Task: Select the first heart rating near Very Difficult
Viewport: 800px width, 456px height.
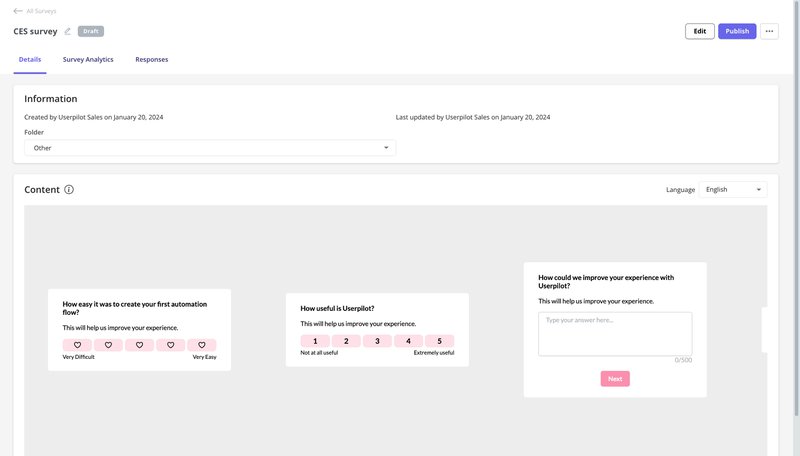Action: [77, 345]
